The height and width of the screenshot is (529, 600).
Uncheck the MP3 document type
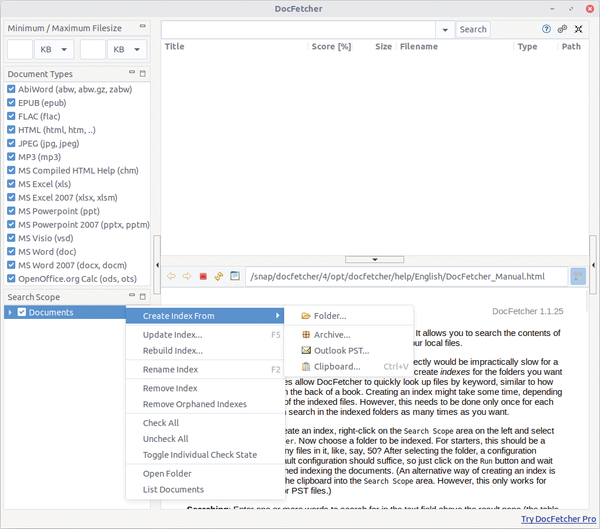(x=11, y=157)
